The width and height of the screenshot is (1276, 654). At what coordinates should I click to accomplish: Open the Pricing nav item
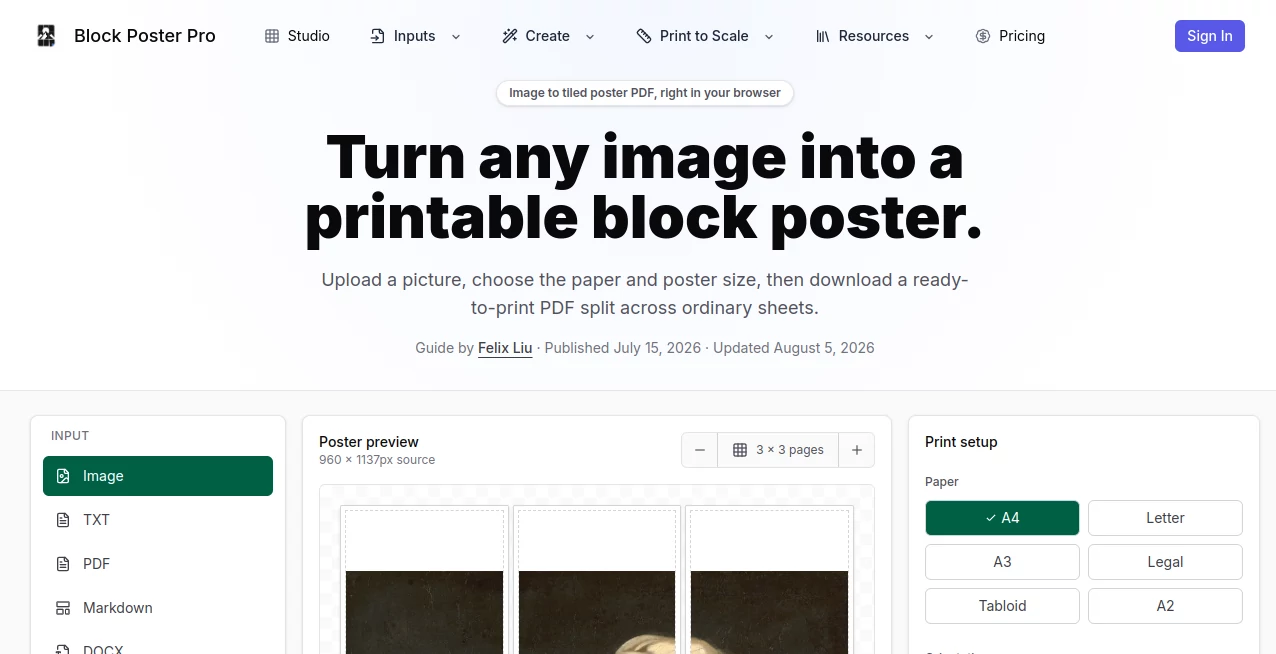click(1010, 36)
